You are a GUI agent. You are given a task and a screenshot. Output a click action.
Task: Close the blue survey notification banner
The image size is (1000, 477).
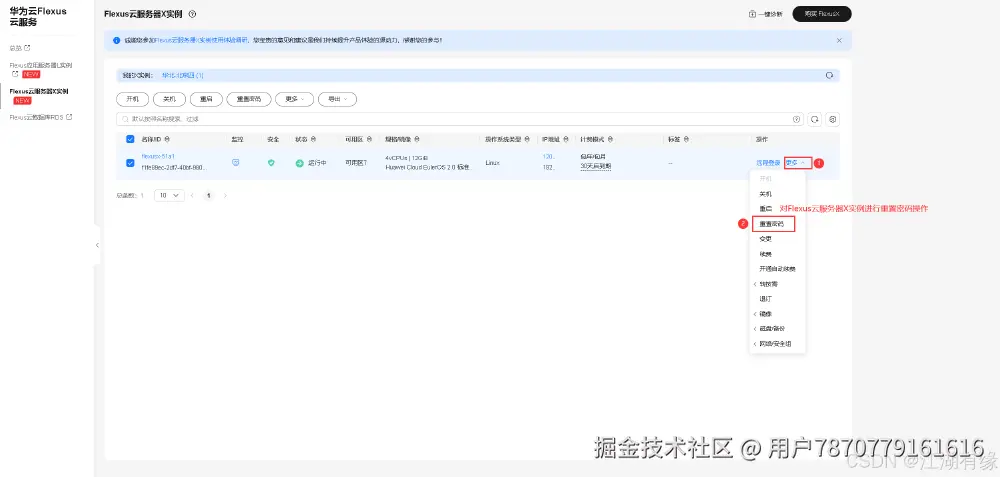pos(839,40)
